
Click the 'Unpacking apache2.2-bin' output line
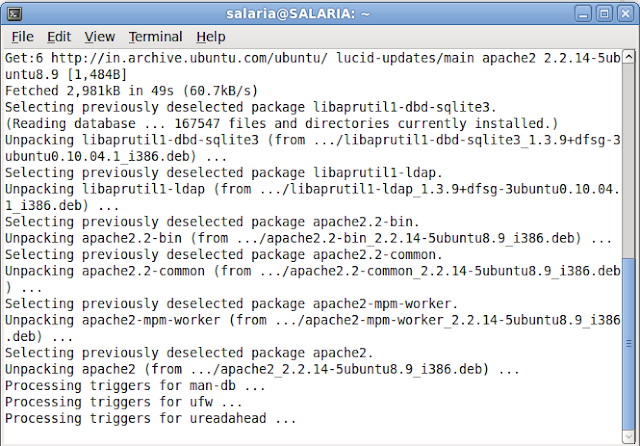pos(309,238)
